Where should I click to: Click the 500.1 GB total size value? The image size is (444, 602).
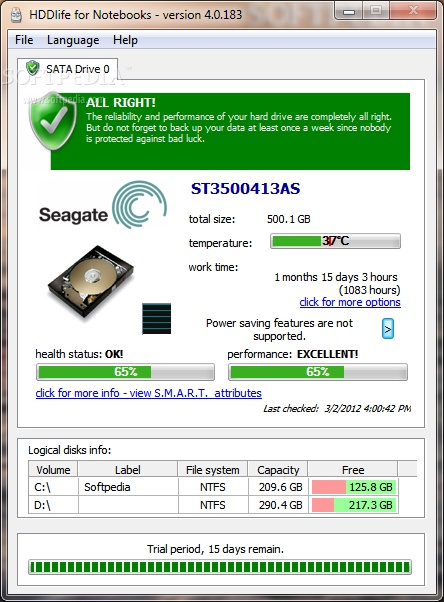point(288,219)
